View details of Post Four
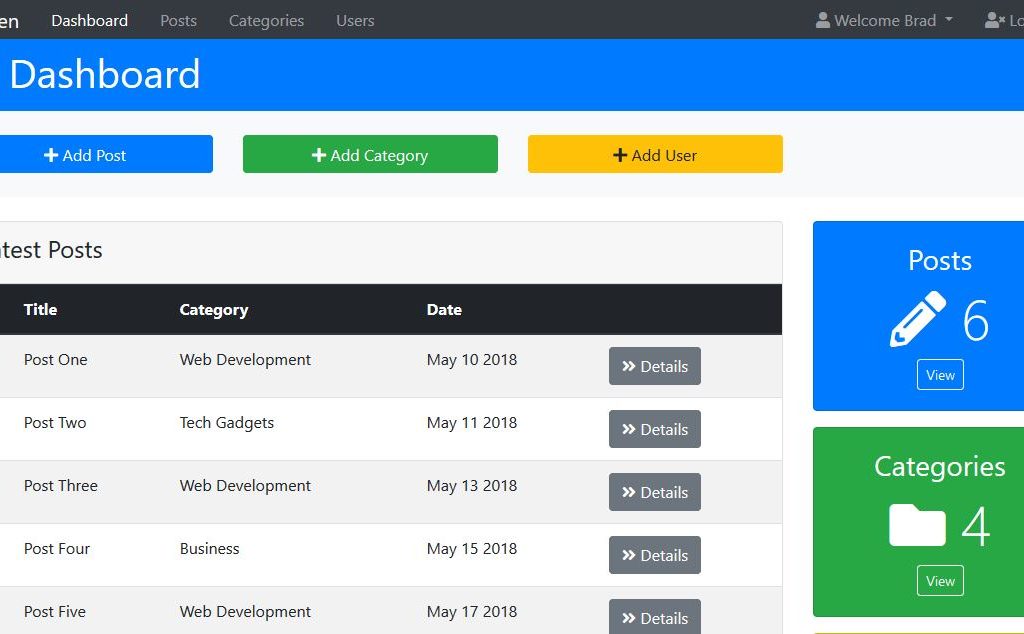1024x634 pixels. tap(655, 555)
